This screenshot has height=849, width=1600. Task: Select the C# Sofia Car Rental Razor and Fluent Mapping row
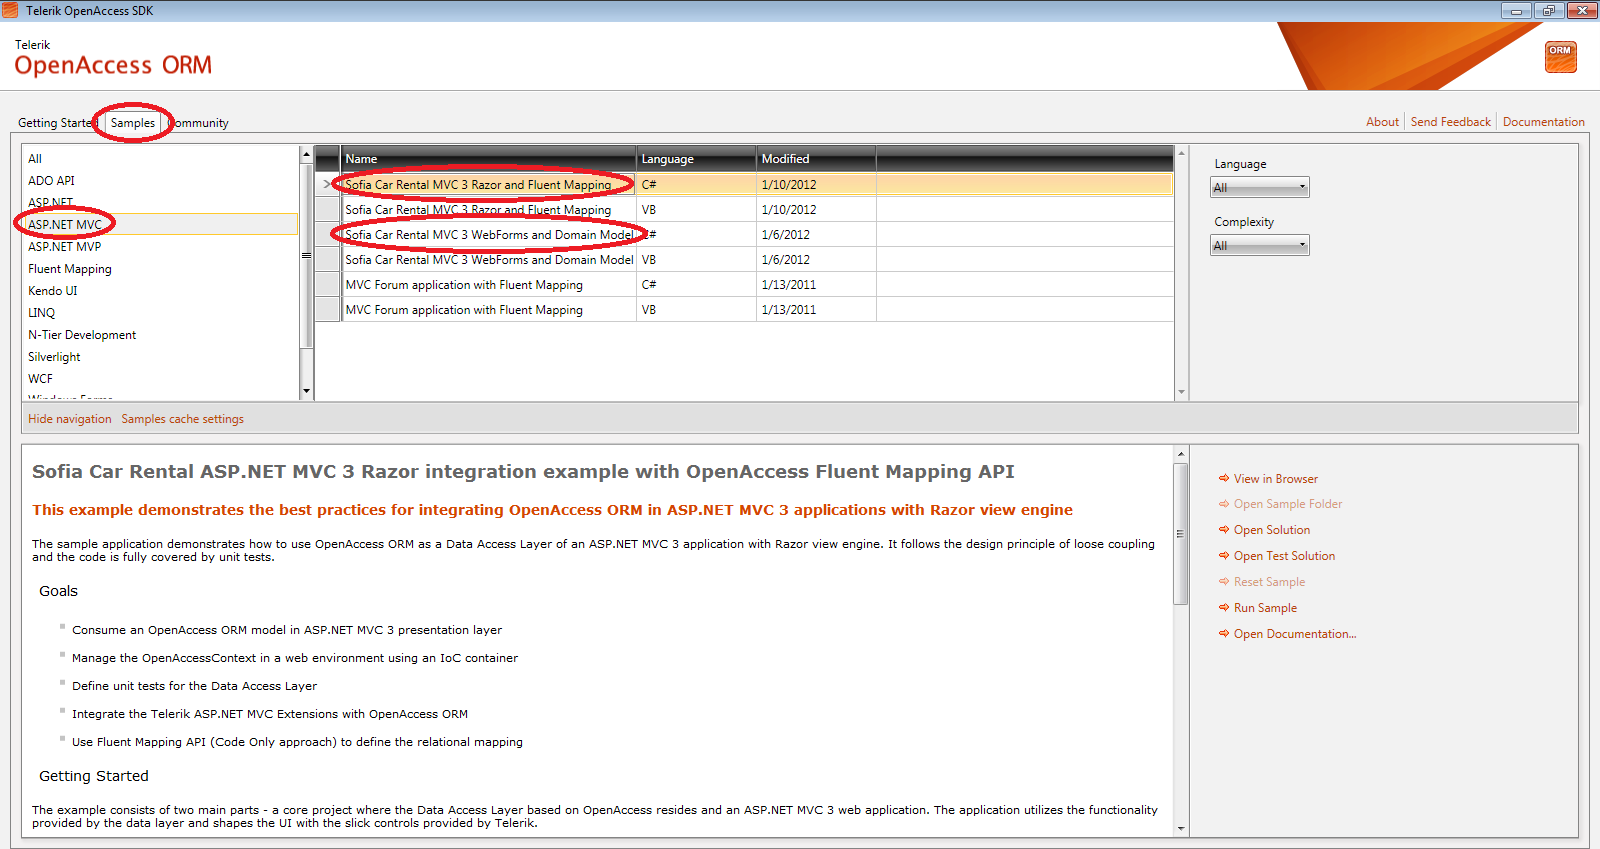click(x=744, y=185)
